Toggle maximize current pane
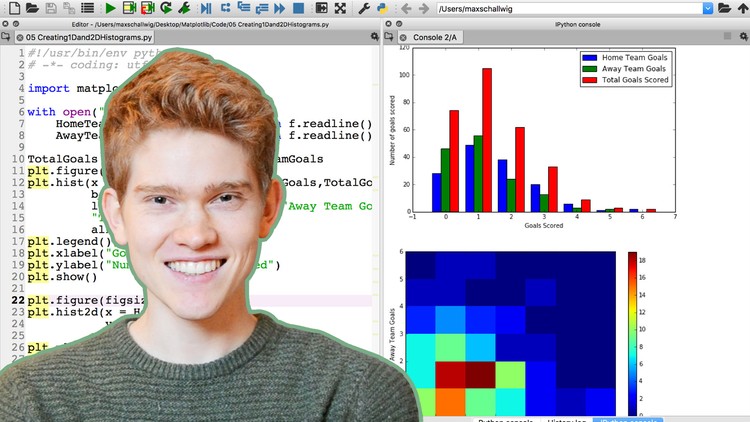 pyautogui.click(x=322, y=8)
